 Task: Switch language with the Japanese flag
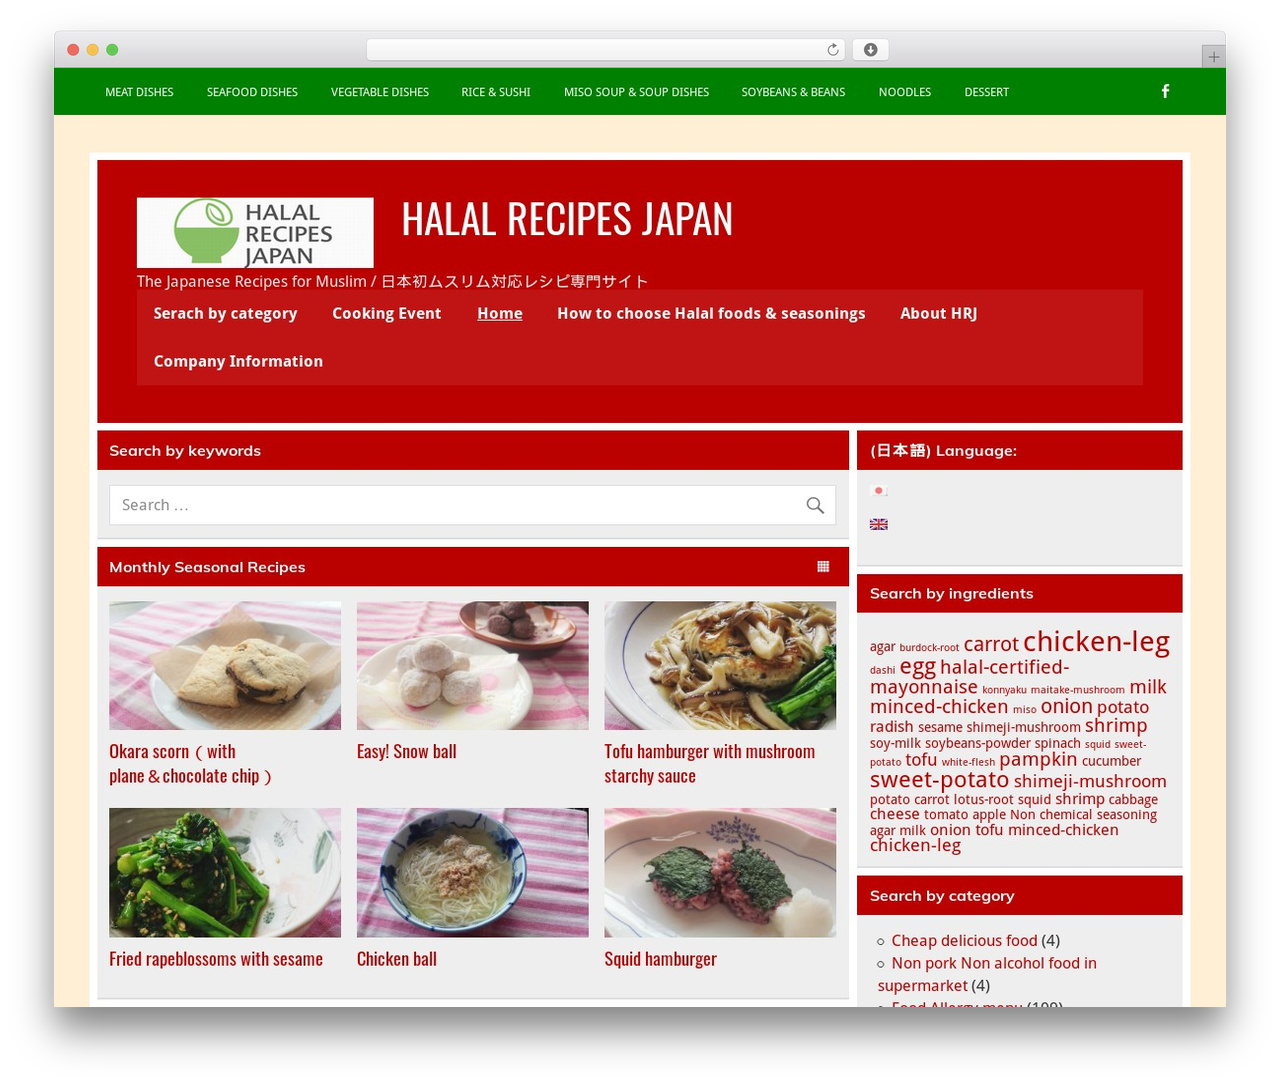click(x=879, y=491)
